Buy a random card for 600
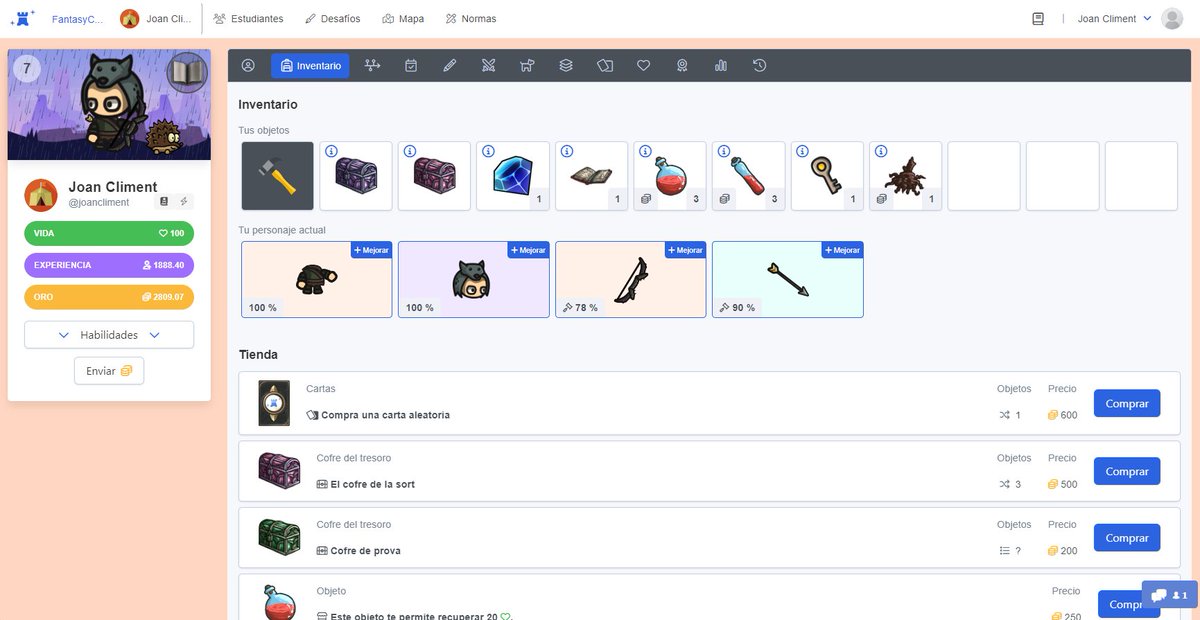This screenshot has height=620, width=1200. coord(1127,404)
